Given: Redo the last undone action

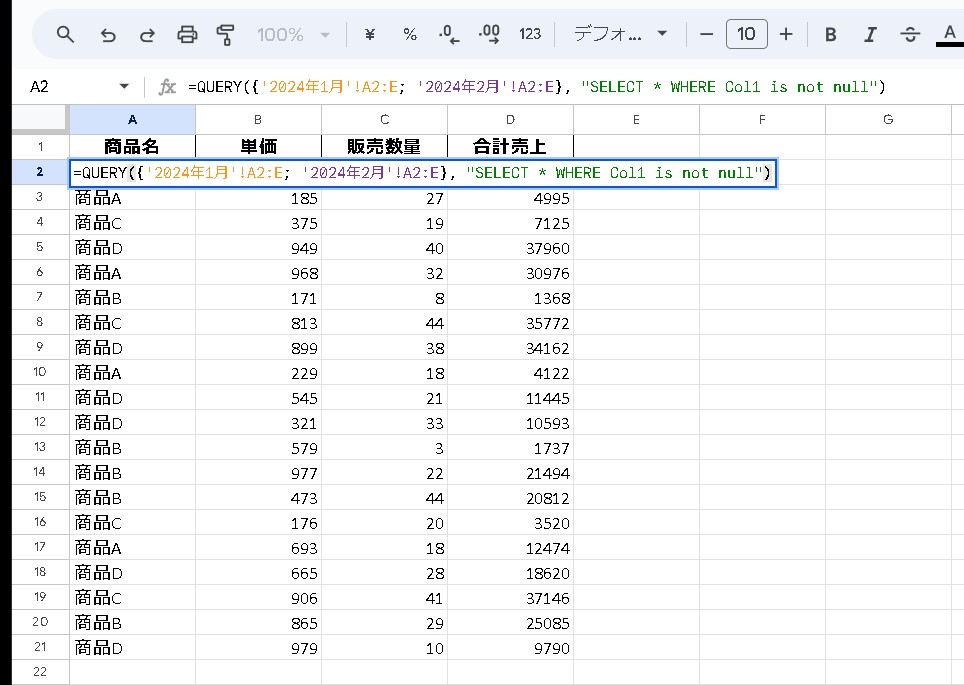Looking at the screenshot, I should [147, 35].
